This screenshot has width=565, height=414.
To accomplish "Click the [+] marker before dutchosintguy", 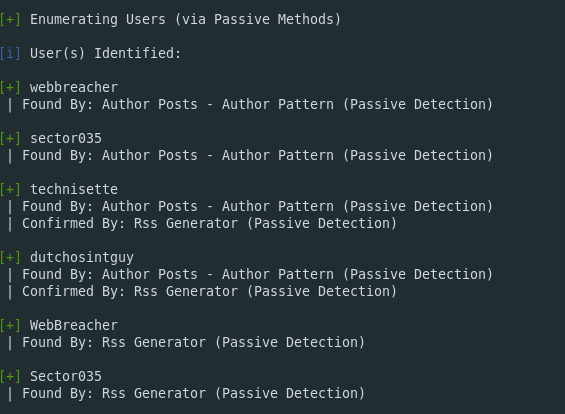I will point(10,258).
